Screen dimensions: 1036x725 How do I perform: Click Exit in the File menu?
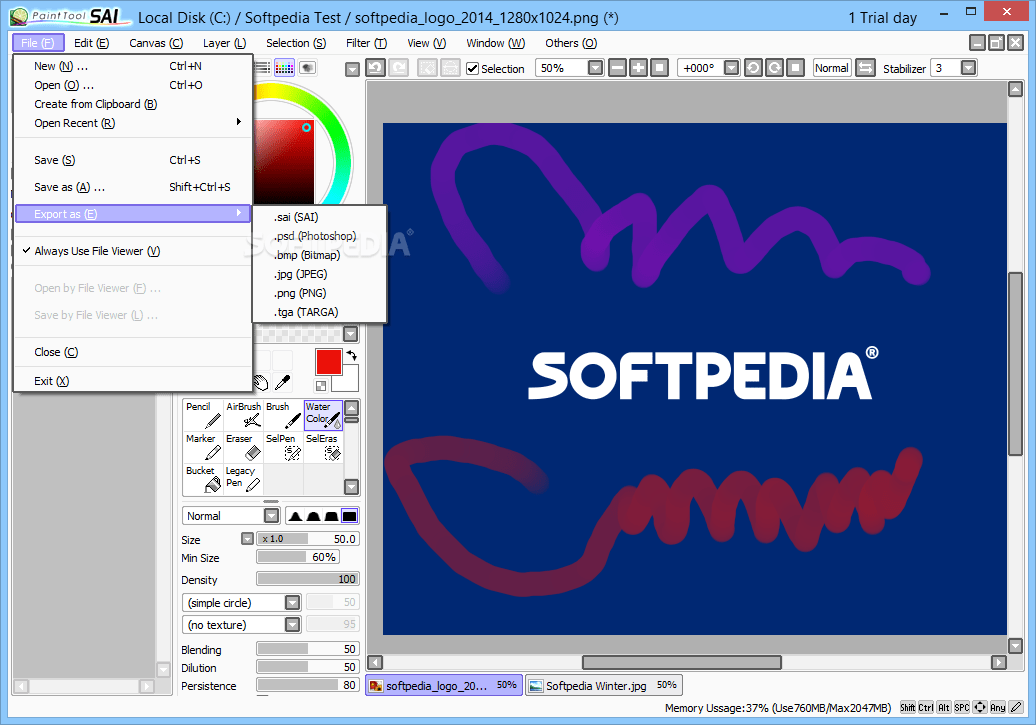(x=132, y=381)
